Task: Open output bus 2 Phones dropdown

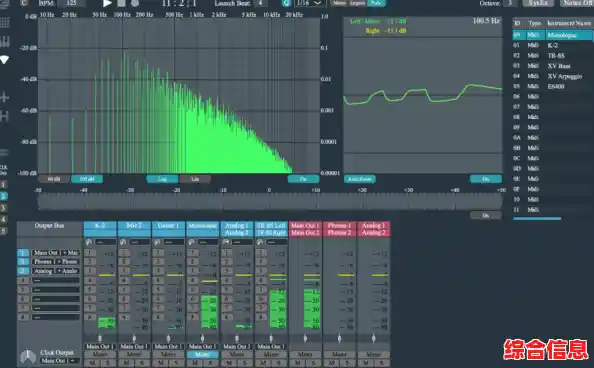Action: tap(56, 262)
